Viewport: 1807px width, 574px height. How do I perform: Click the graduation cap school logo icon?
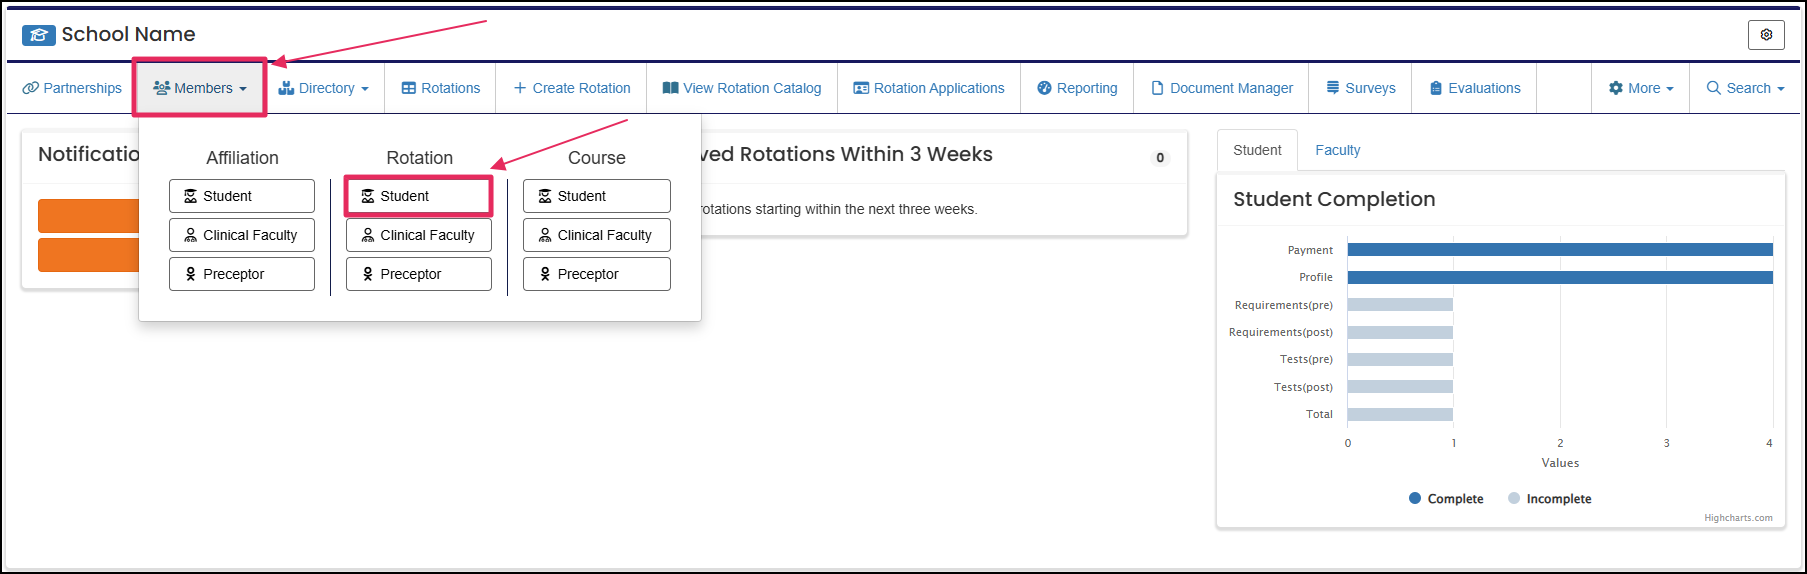(38, 35)
